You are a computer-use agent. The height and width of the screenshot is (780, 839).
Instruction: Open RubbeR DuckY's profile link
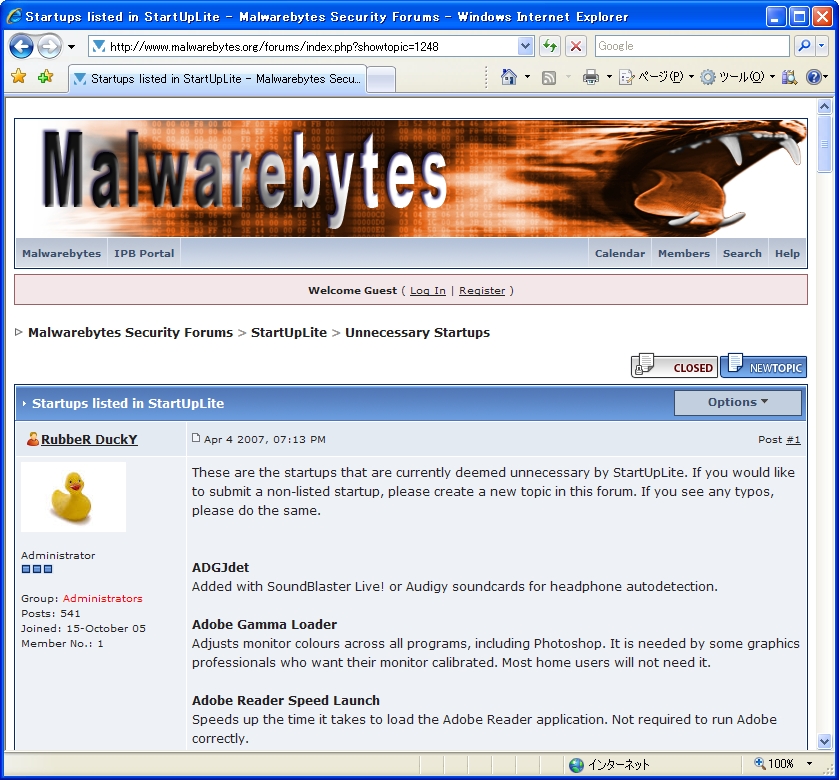click(89, 439)
